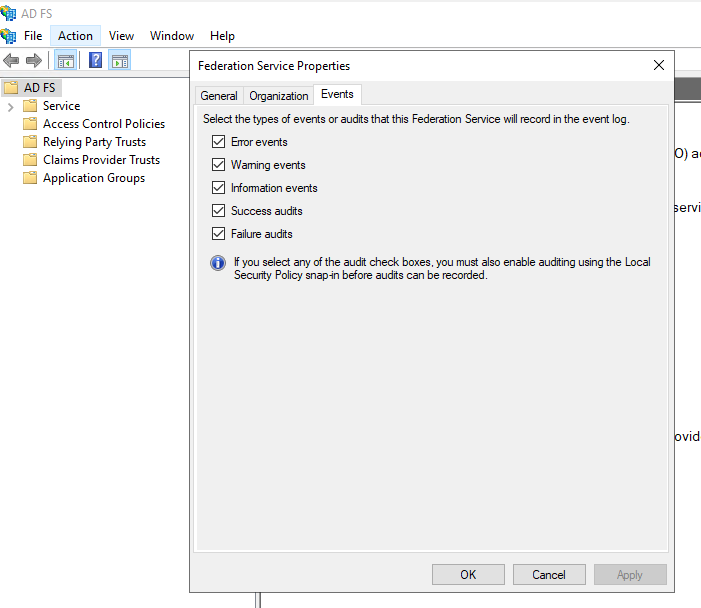Screen dimensions: 701x608
Task: Disable the Success audits checkbox
Action: click(218, 211)
